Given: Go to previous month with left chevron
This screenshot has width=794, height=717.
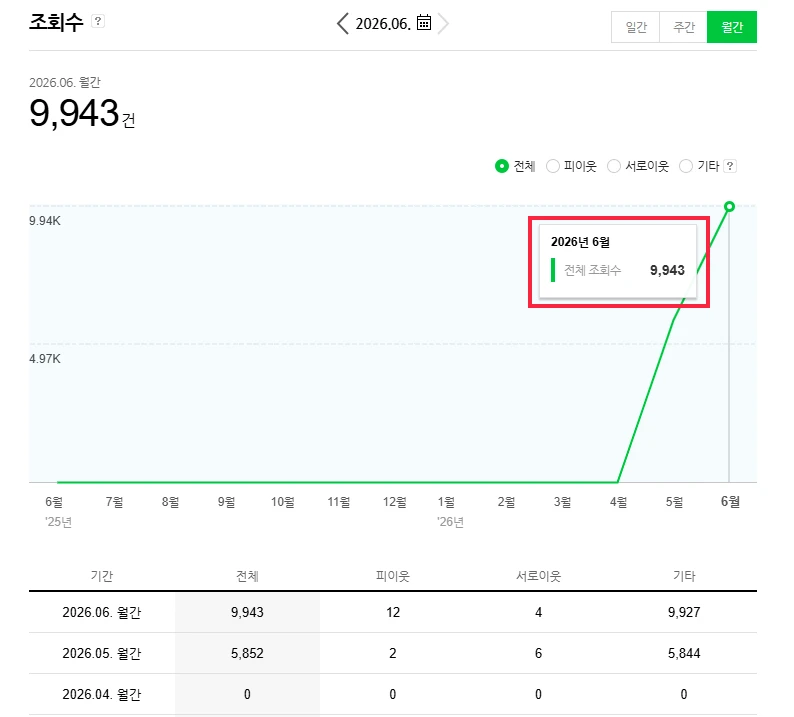Looking at the screenshot, I should [343, 24].
